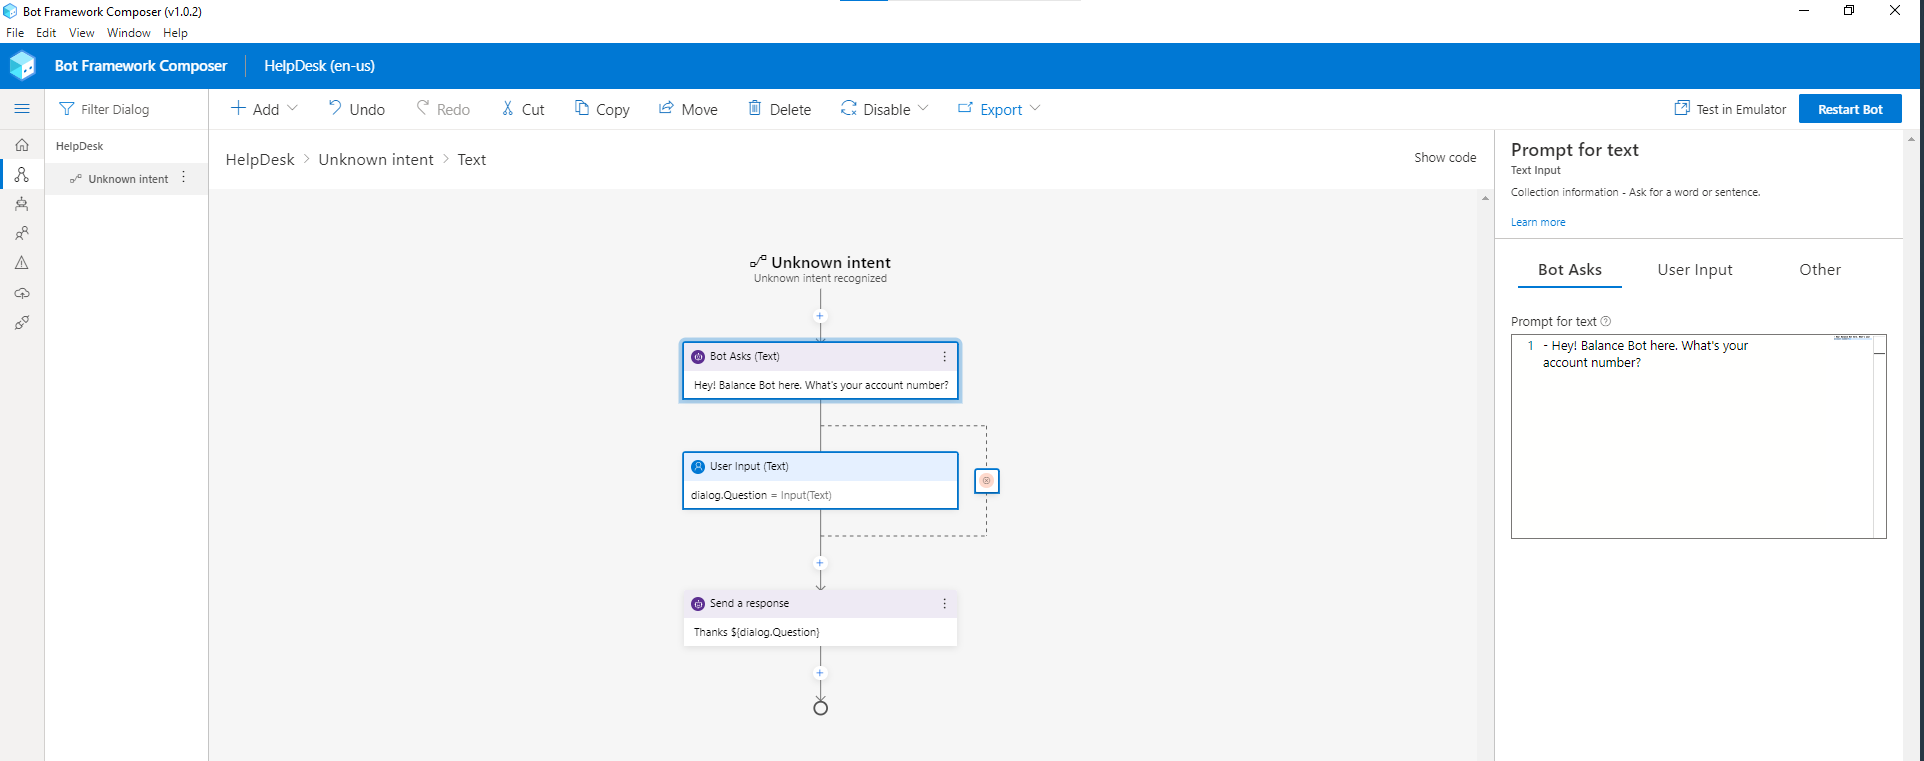The height and width of the screenshot is (761, 1924).
Task: Delete the selected action
Action: (779, 109)
